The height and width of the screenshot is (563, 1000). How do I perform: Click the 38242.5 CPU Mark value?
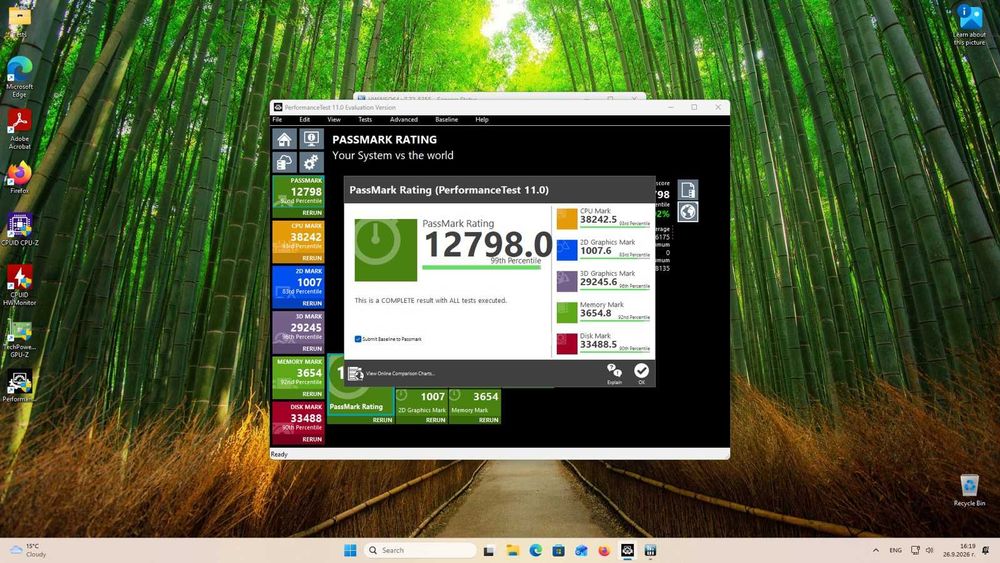tap(598, 219)
